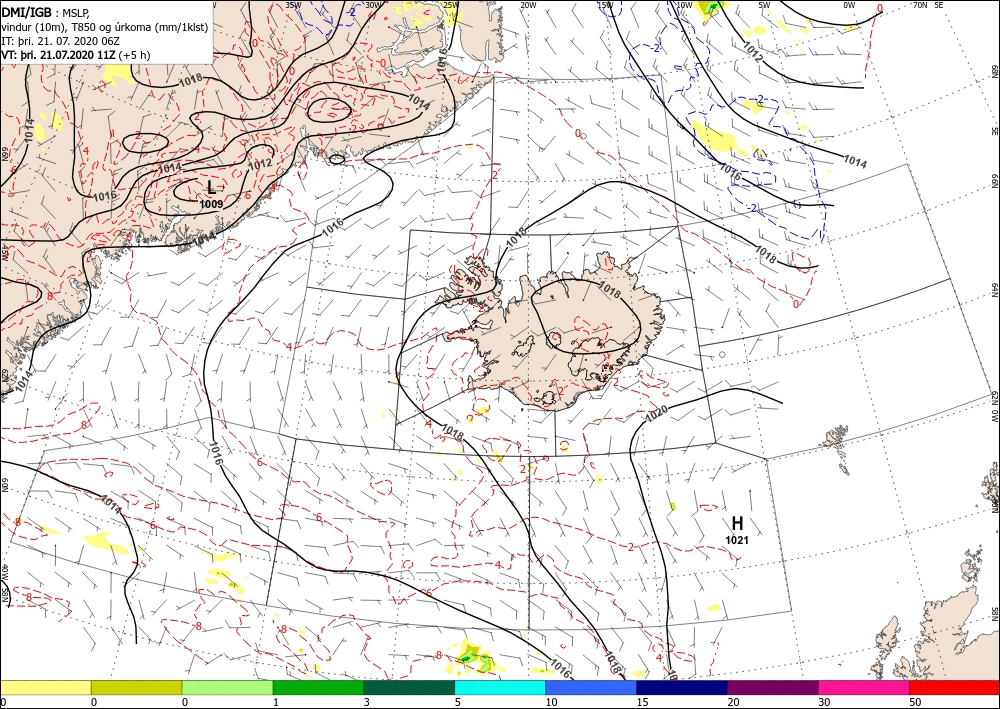Click the '1' value under the color bar

[x=276, y=702]
